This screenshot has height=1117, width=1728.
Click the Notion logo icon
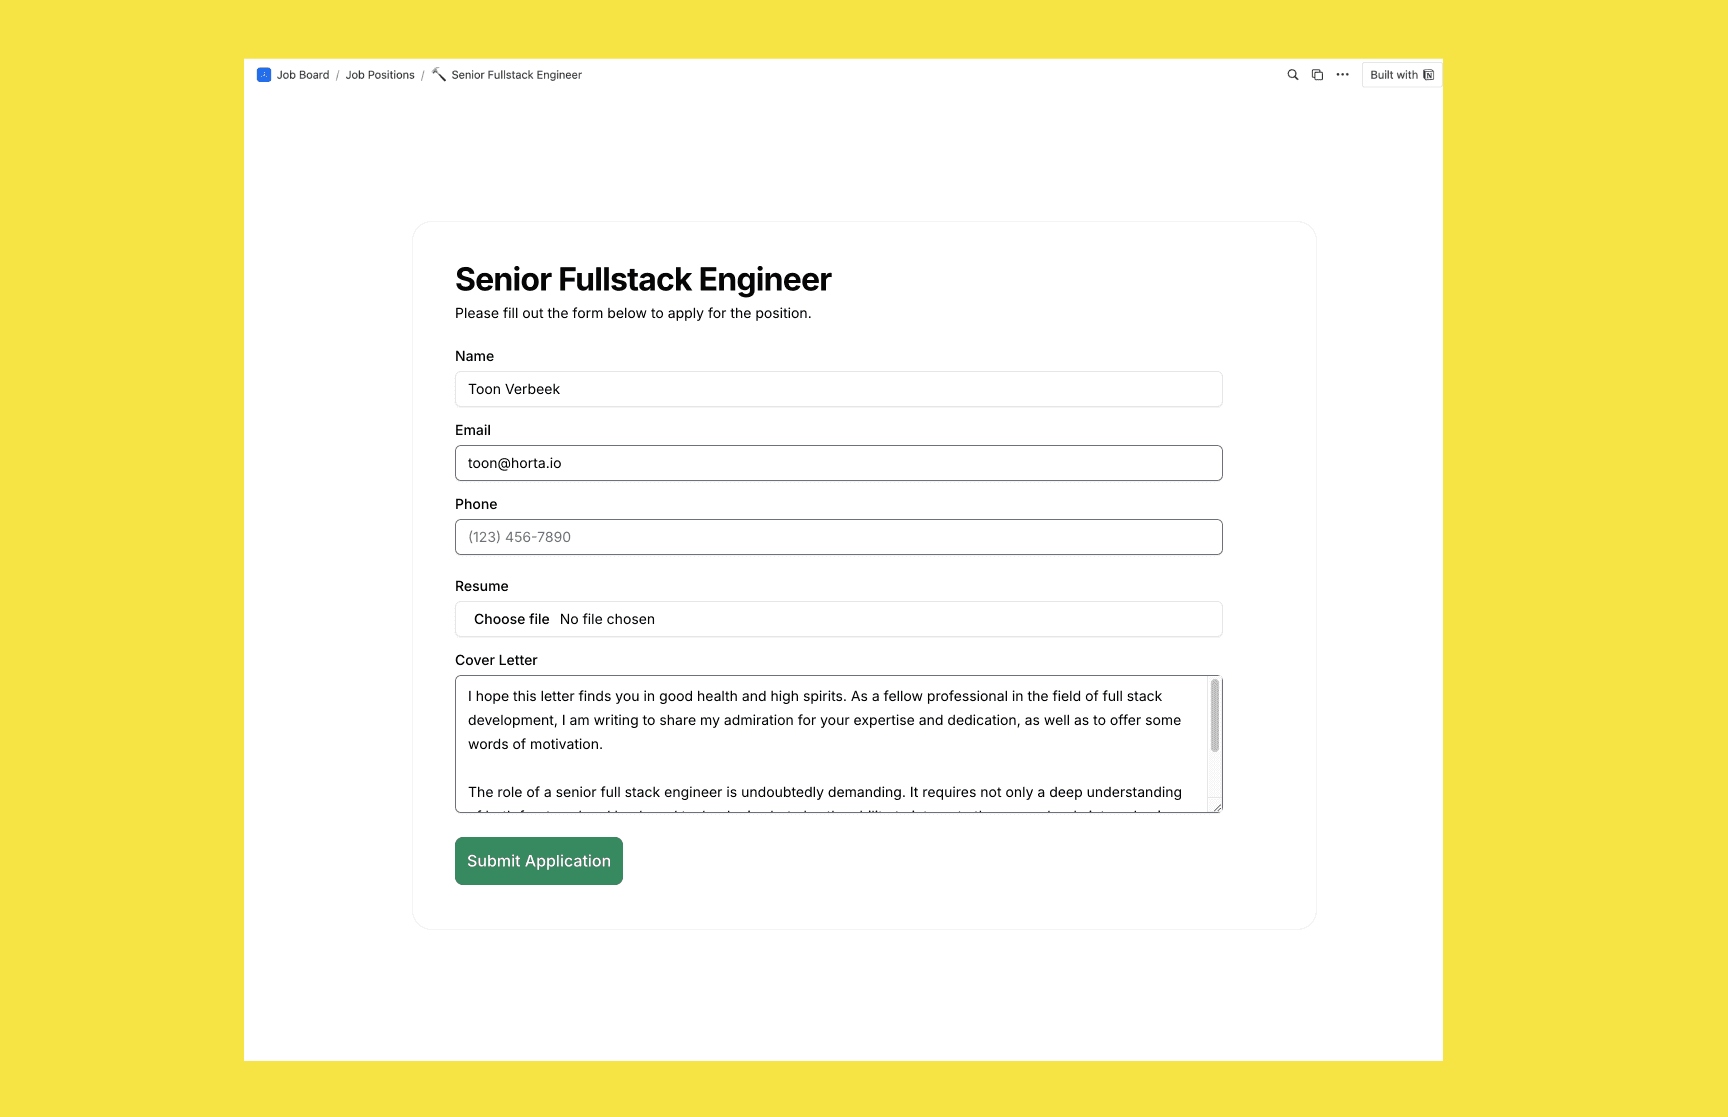(1428, 75)
